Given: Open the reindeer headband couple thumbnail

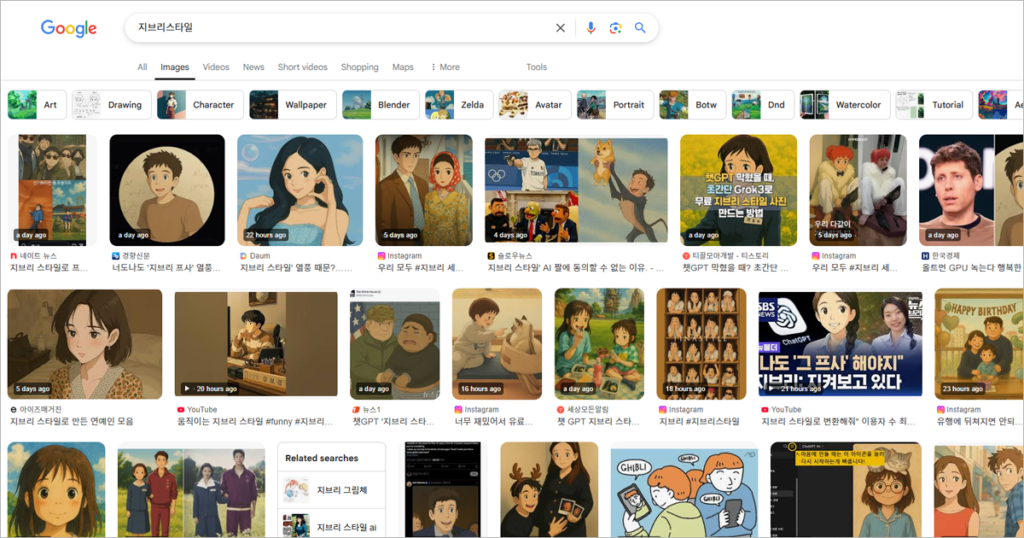Looking at the screenshot, I should coord(549,490).
